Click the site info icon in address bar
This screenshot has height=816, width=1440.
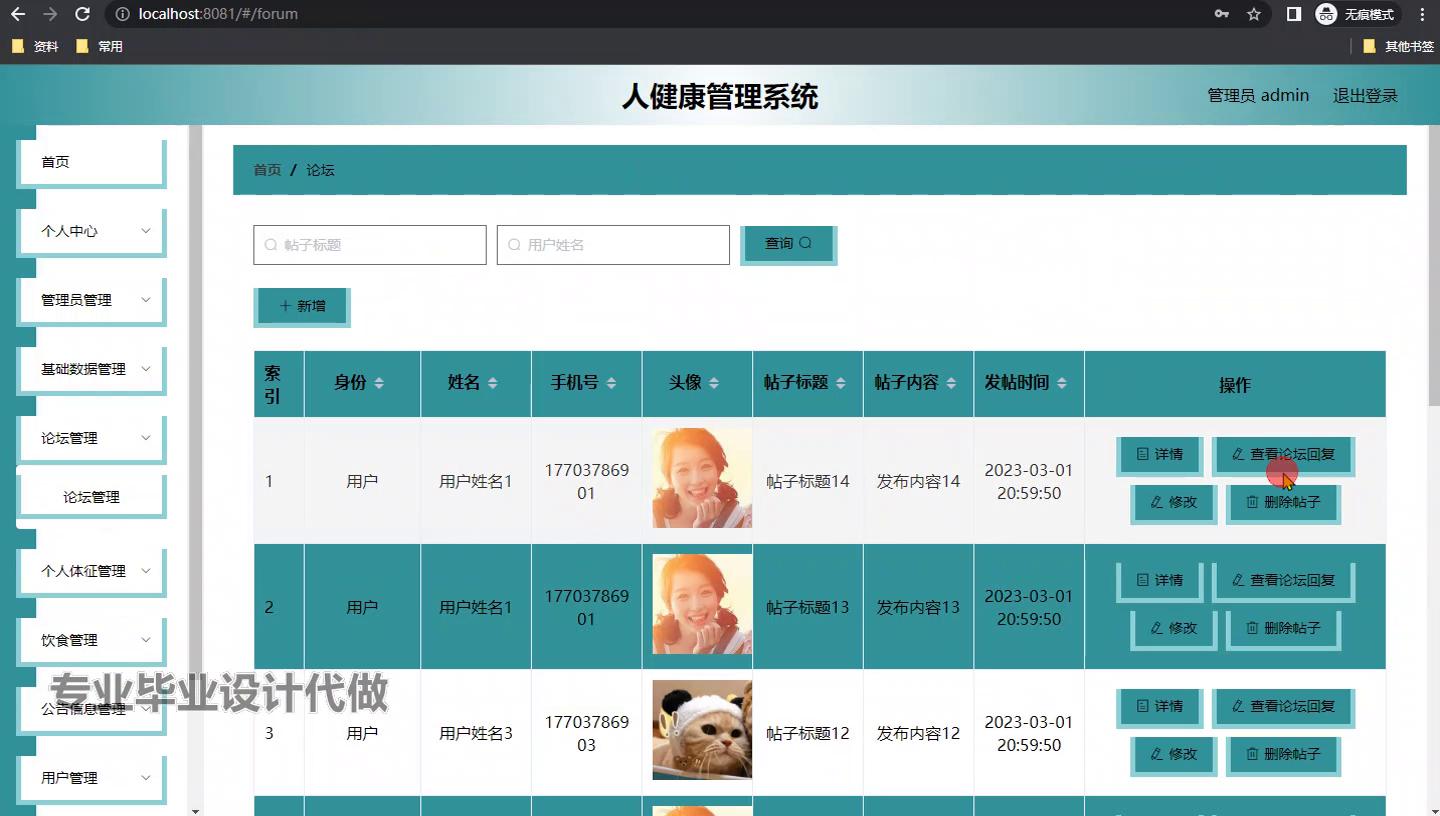point(122,14)
